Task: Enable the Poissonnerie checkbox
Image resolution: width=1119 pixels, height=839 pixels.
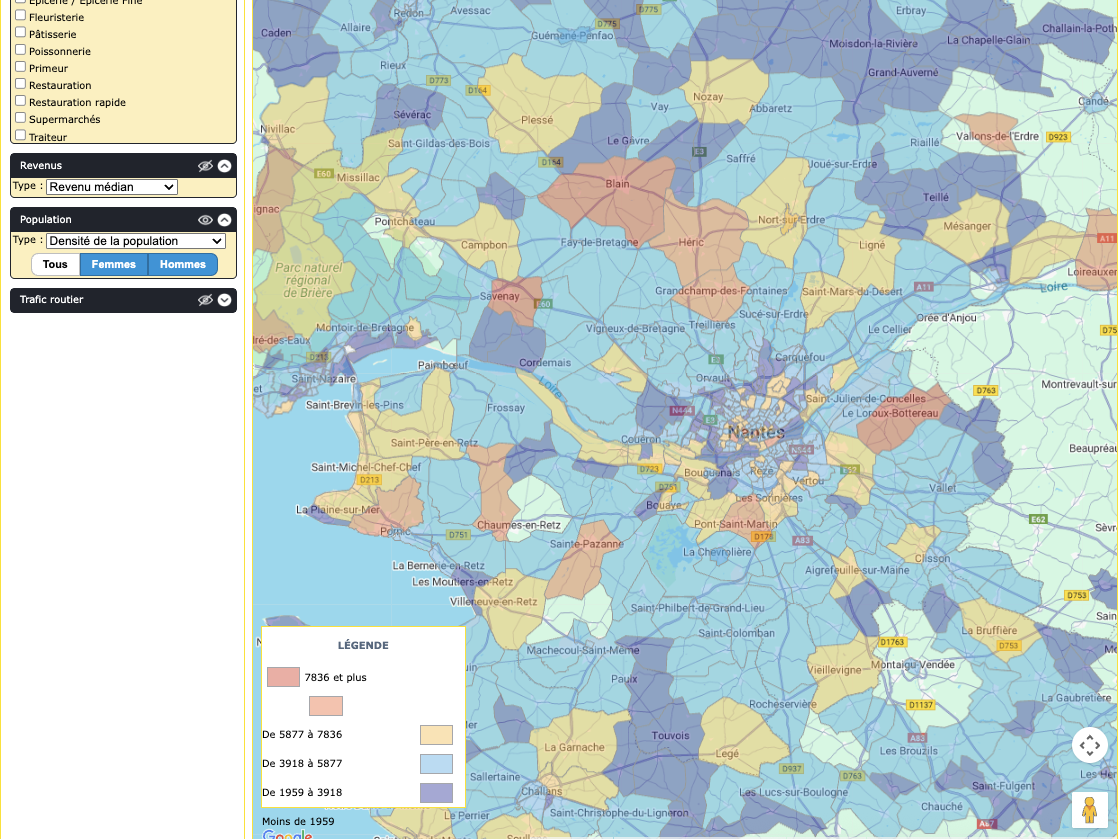Action: 21,50
